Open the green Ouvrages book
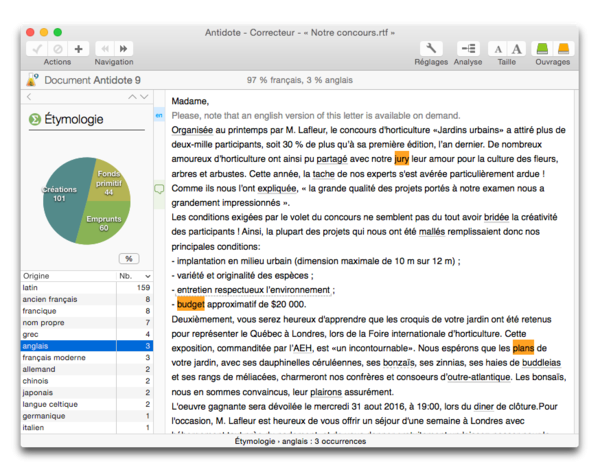 [542, 49]
